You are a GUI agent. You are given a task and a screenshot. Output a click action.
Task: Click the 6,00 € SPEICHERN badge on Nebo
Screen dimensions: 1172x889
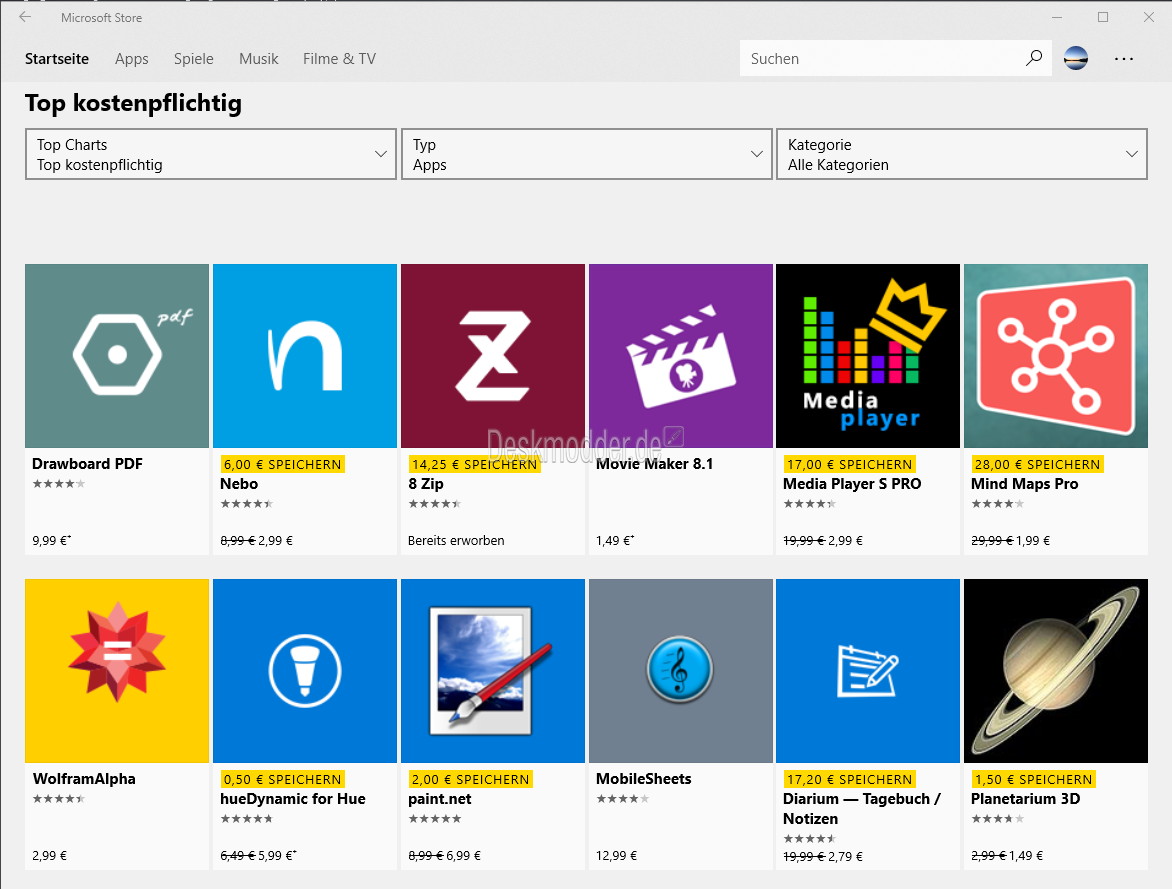coord(283,464)
